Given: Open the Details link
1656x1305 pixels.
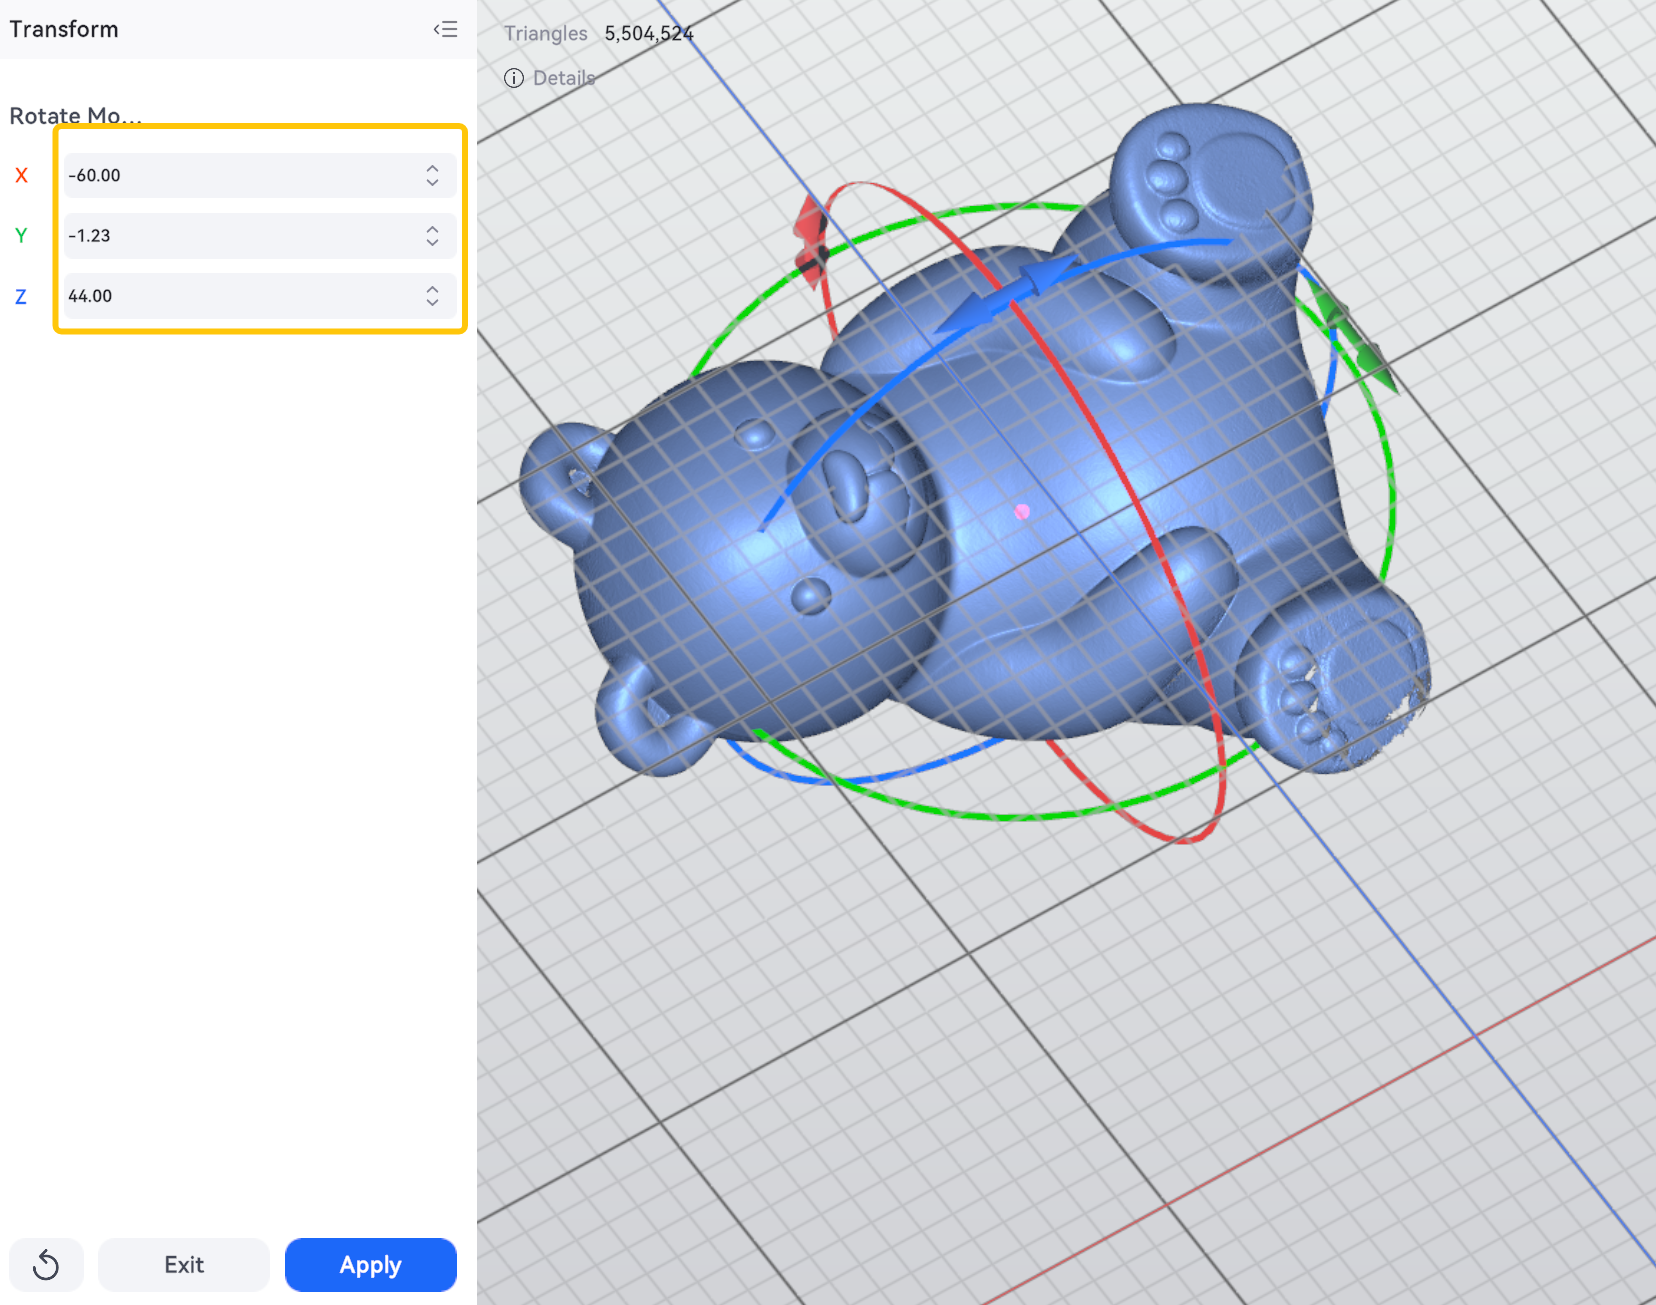Looking at the screenshot, I should [564, 78].
